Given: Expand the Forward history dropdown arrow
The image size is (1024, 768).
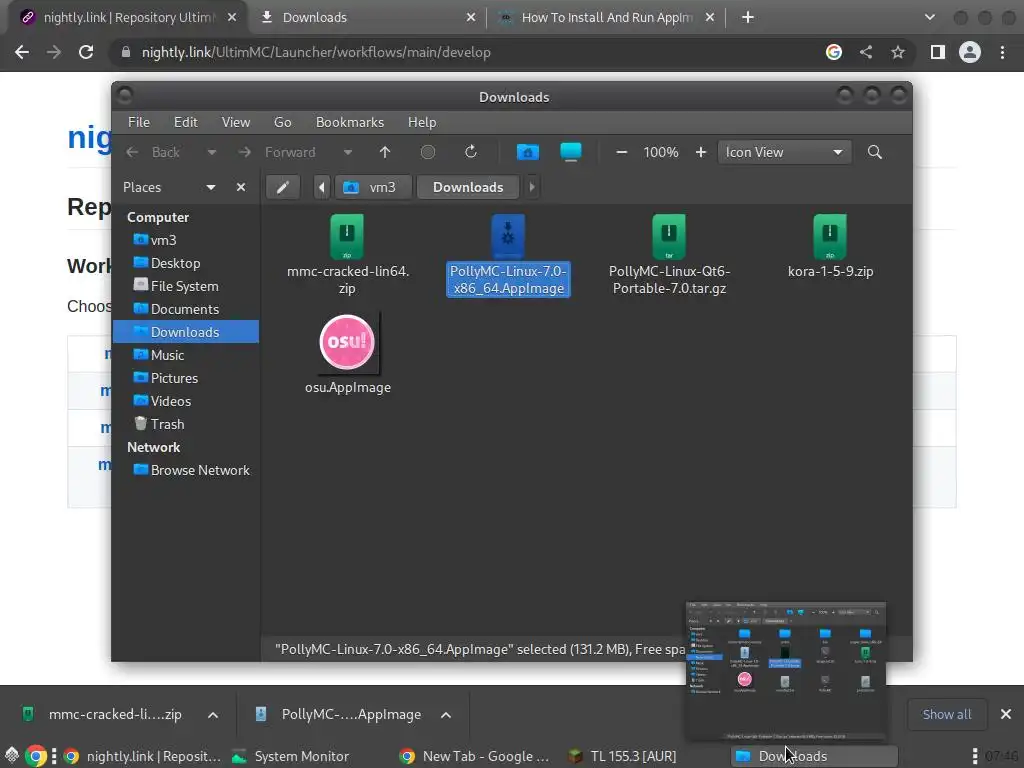Looking at the screenshot, I should (348, 152).
